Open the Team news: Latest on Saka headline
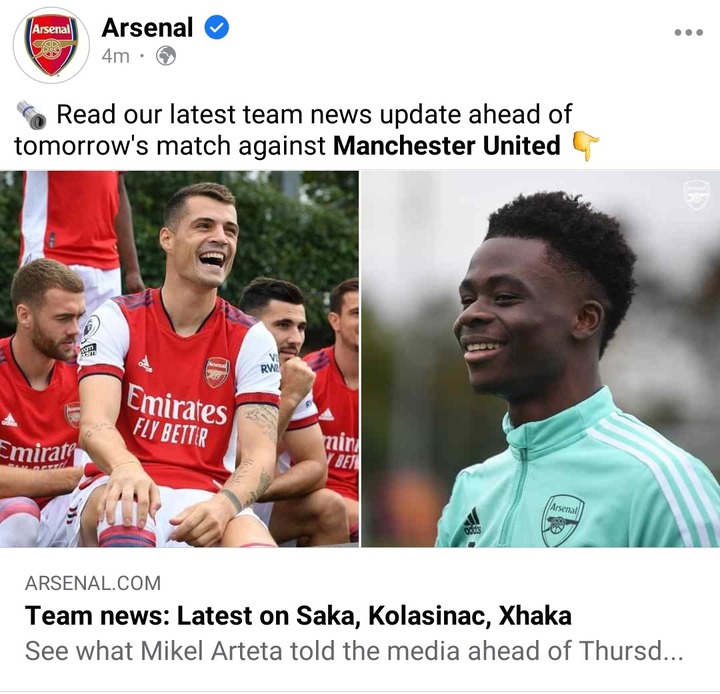The image size is (720, 694). tap(298, 615)
